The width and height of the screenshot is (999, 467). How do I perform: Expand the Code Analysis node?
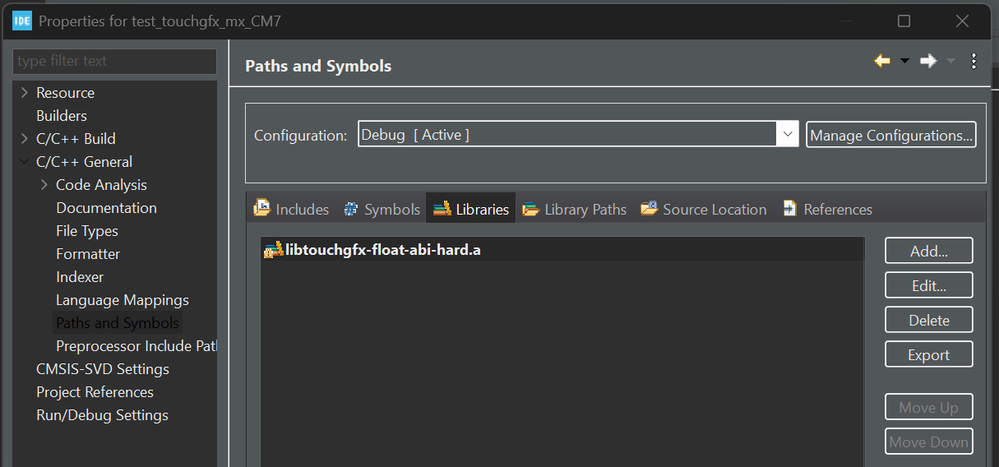[x=44, y=185]
